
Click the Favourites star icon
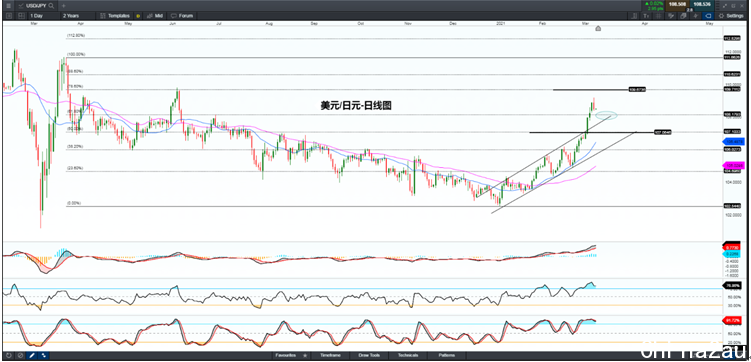click(x=305, y=355)
